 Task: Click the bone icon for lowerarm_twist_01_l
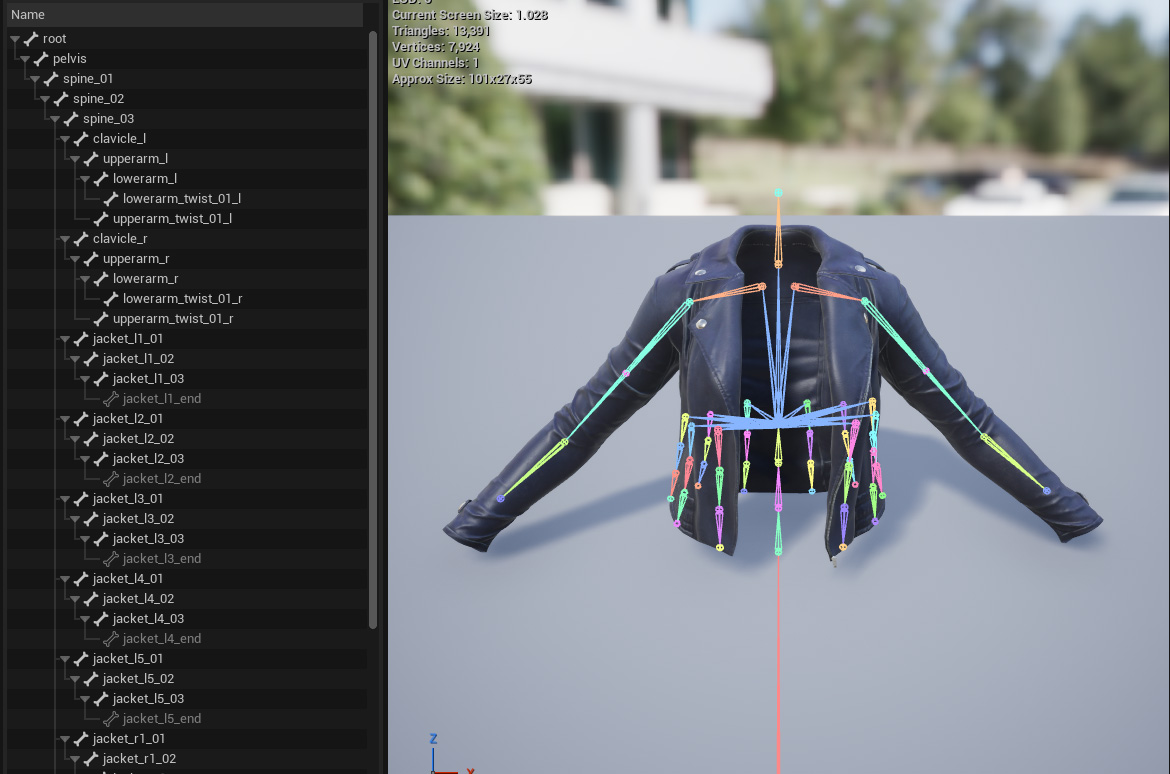pos(111,199)
